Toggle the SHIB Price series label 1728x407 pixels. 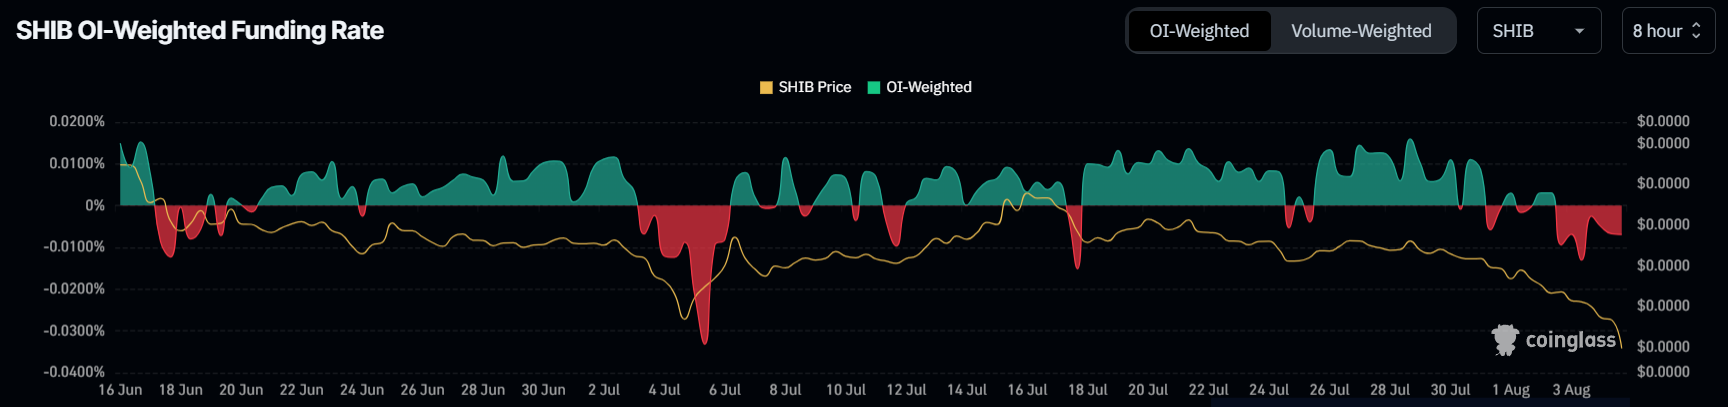point(814,87)
